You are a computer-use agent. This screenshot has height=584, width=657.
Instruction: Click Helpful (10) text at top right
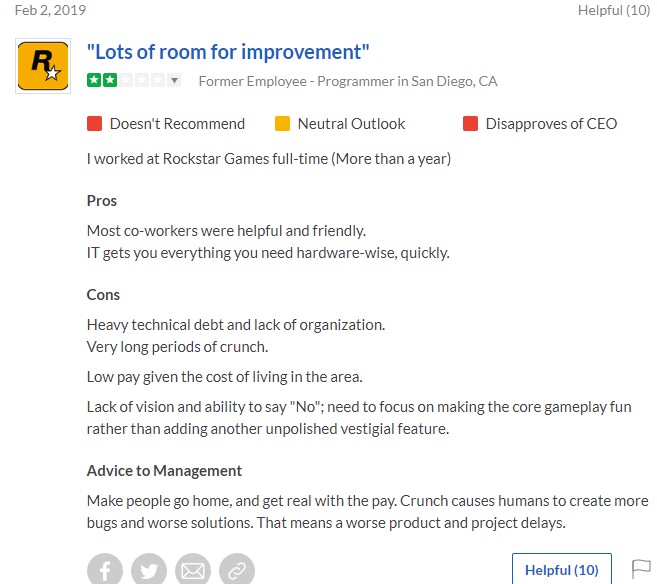click(614, 10)
